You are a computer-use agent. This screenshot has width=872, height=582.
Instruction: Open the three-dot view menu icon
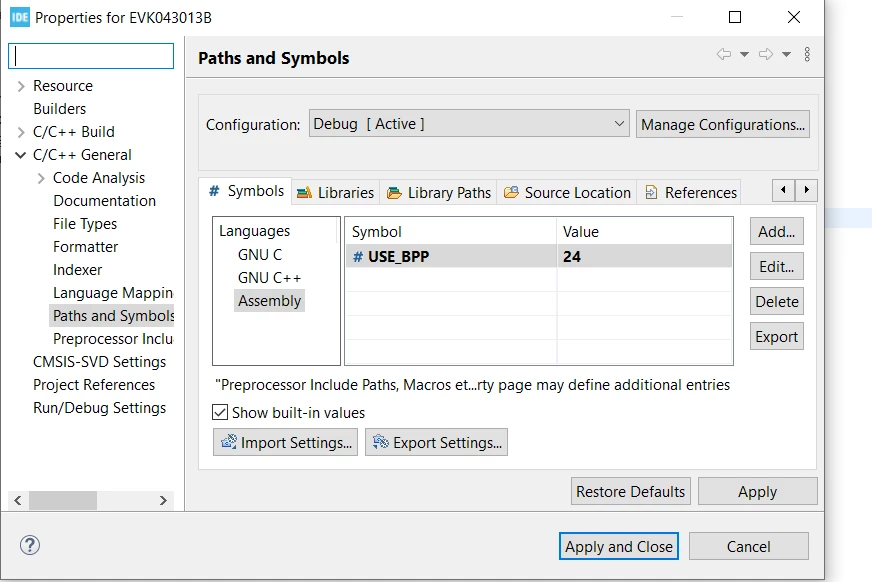click(x=807, y=54)
